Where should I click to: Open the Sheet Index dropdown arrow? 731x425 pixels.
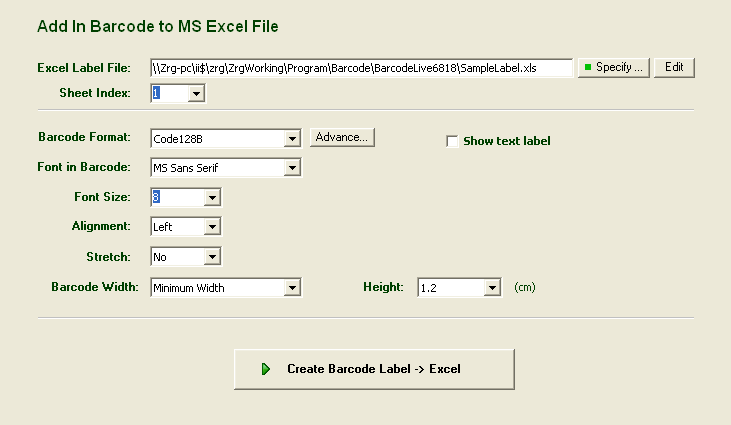coord(196,94)
